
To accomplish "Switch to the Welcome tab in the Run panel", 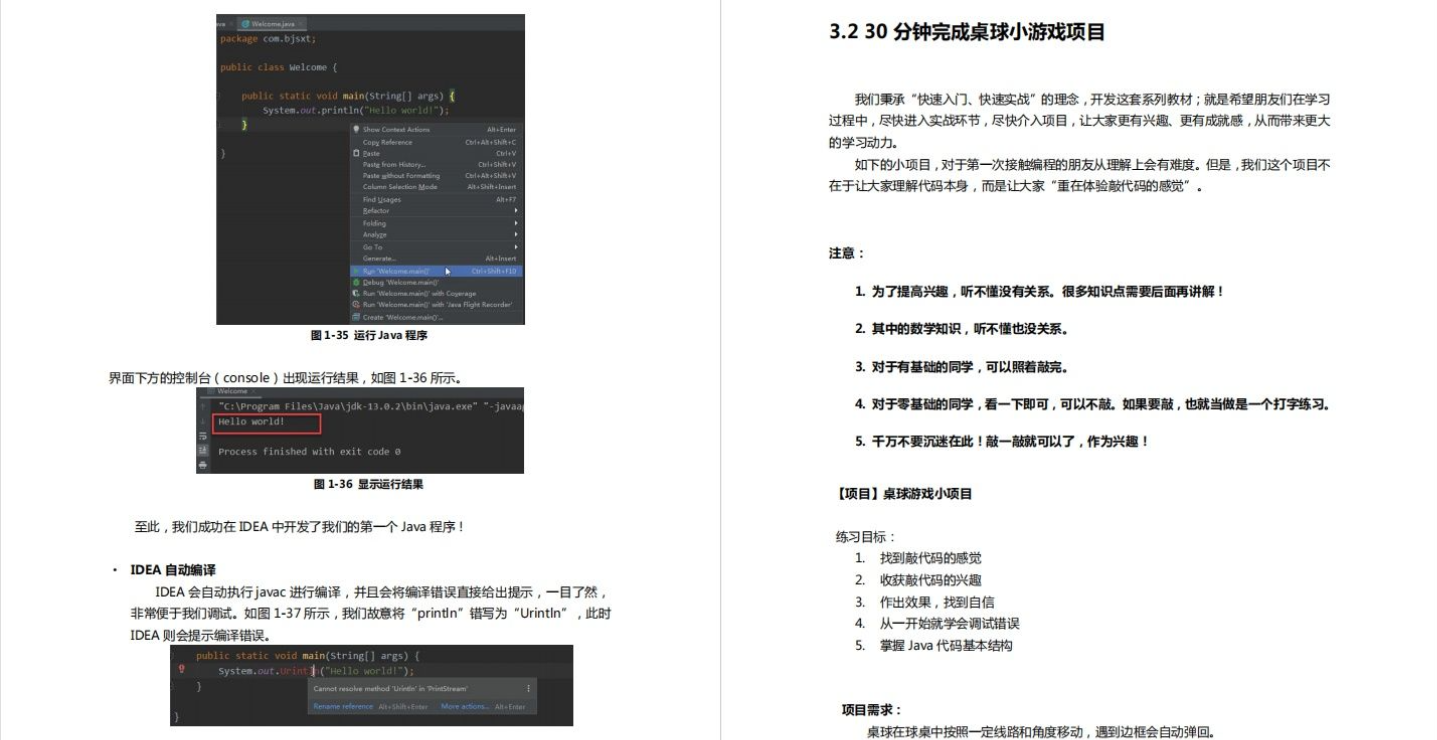I will pos(232,390).
